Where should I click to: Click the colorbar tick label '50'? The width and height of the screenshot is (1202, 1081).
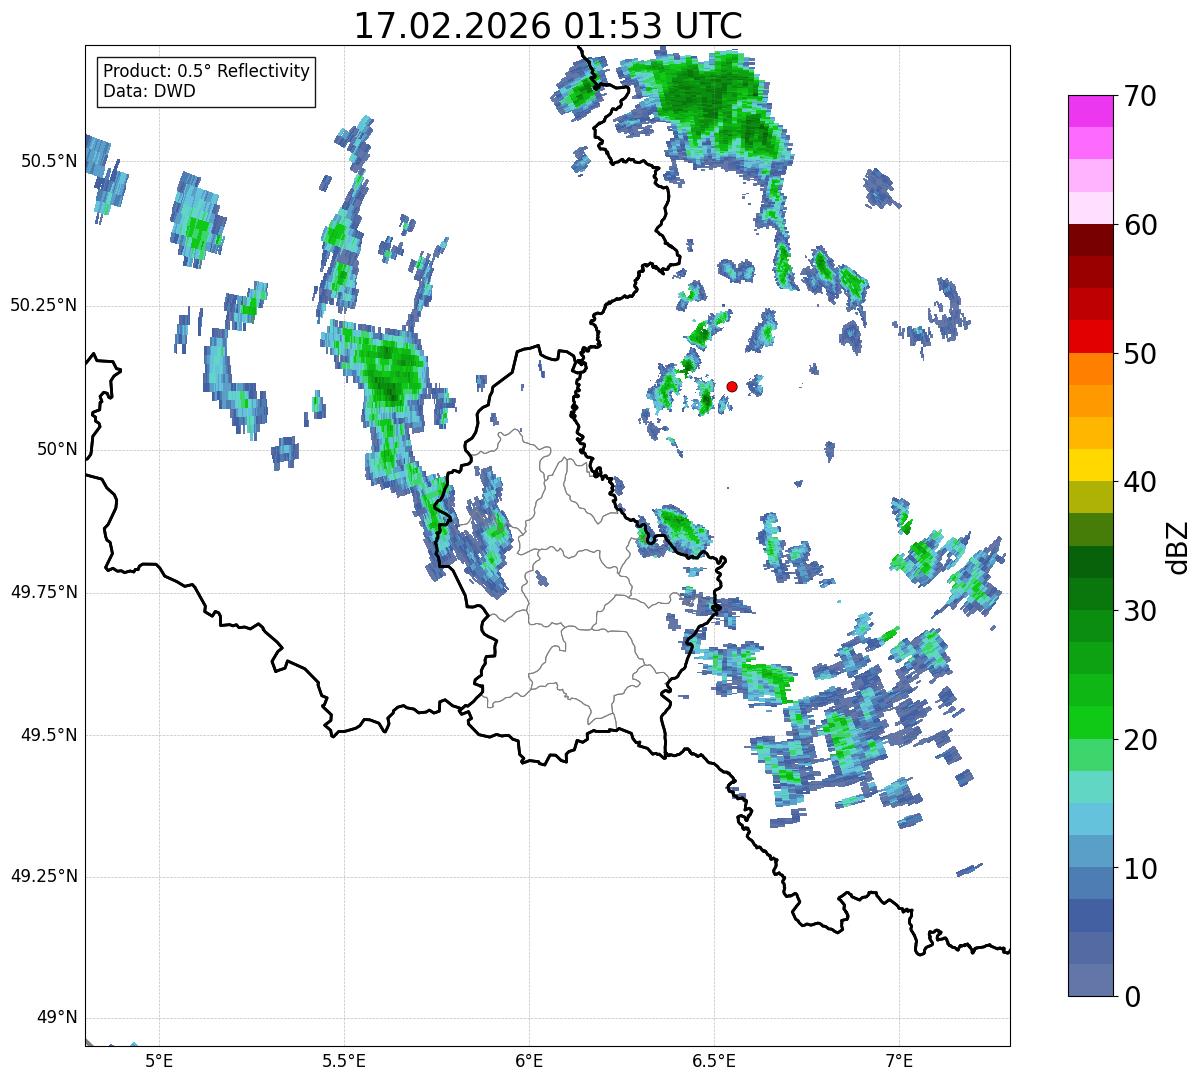[1139, 354]
